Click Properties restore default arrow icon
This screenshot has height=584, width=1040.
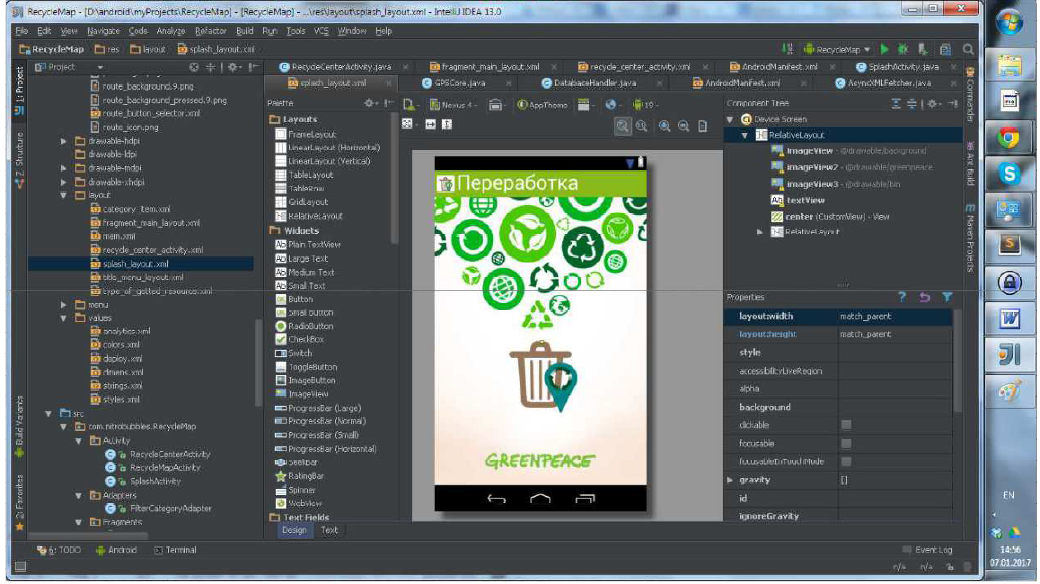925,297
